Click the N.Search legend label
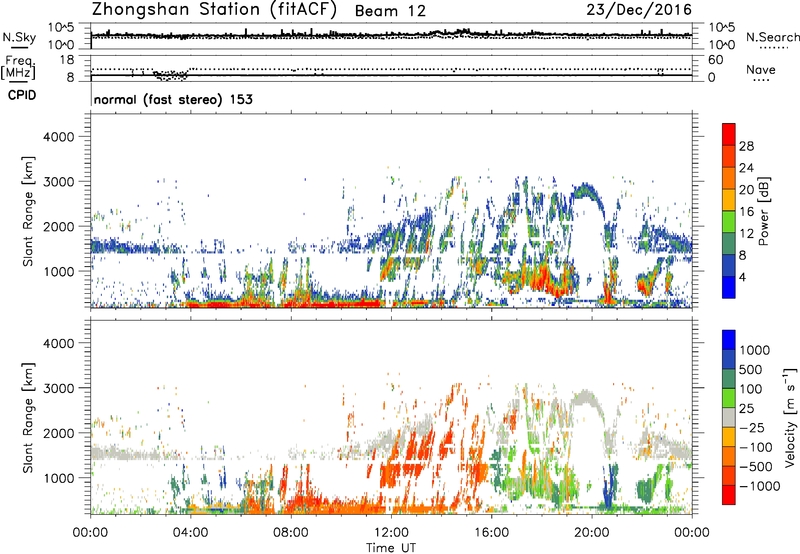 pos(772,37)
